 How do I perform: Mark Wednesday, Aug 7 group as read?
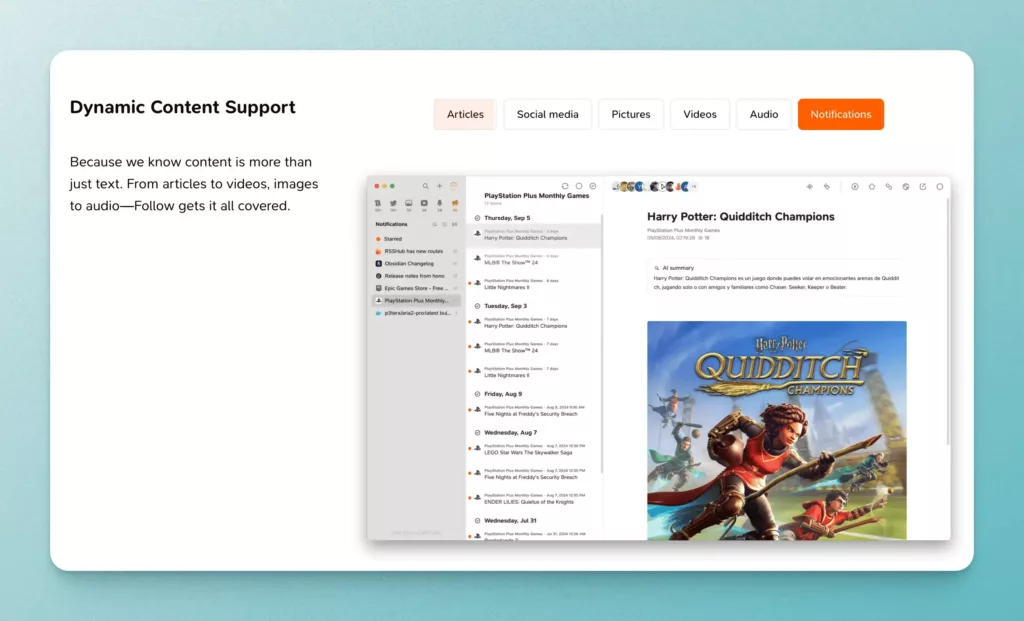[x=477, y=433]
